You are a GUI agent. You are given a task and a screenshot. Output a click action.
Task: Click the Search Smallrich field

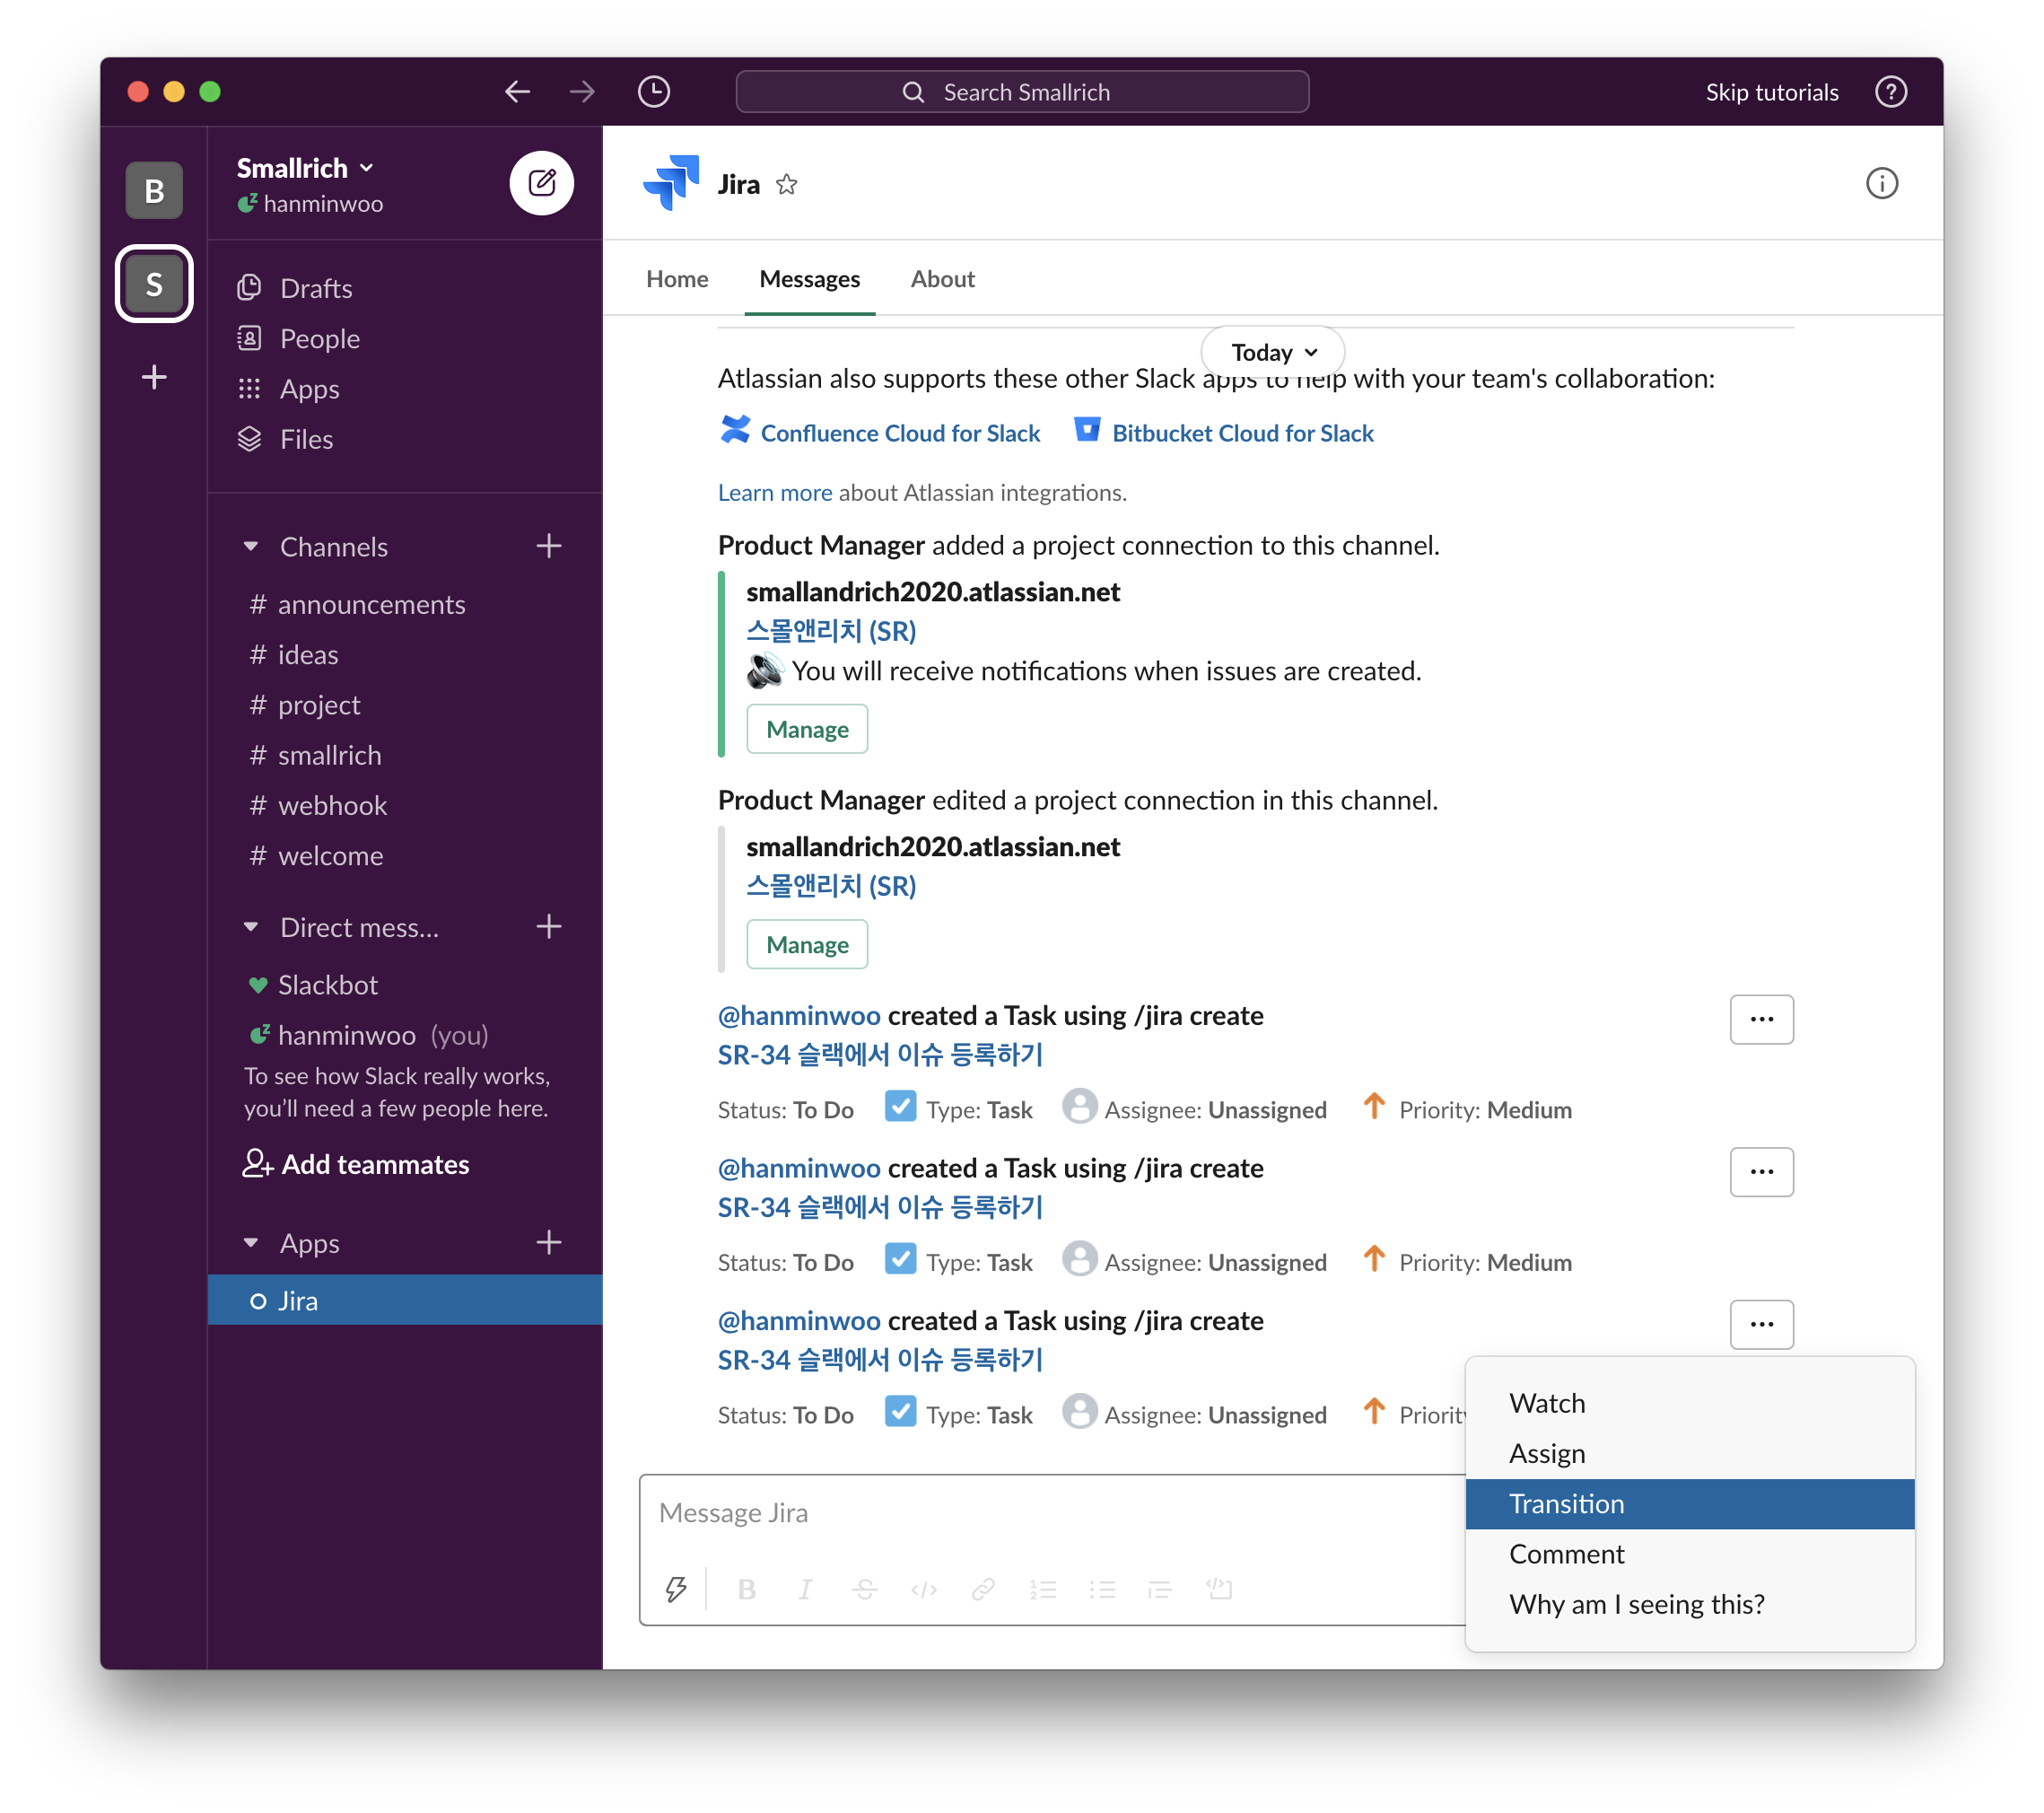pyautogui.click(x=1022, y=92)
